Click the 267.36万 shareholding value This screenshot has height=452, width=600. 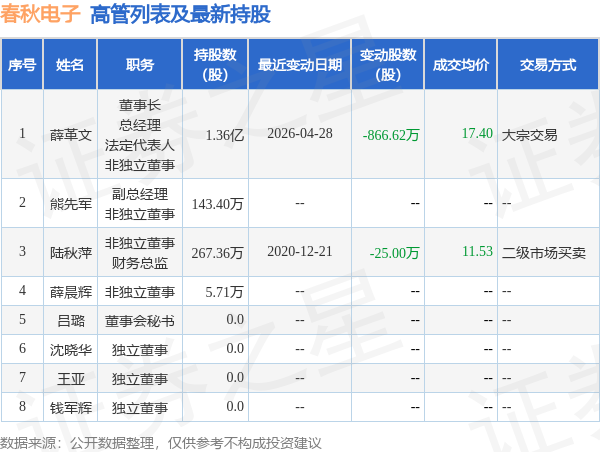[217, 253]
